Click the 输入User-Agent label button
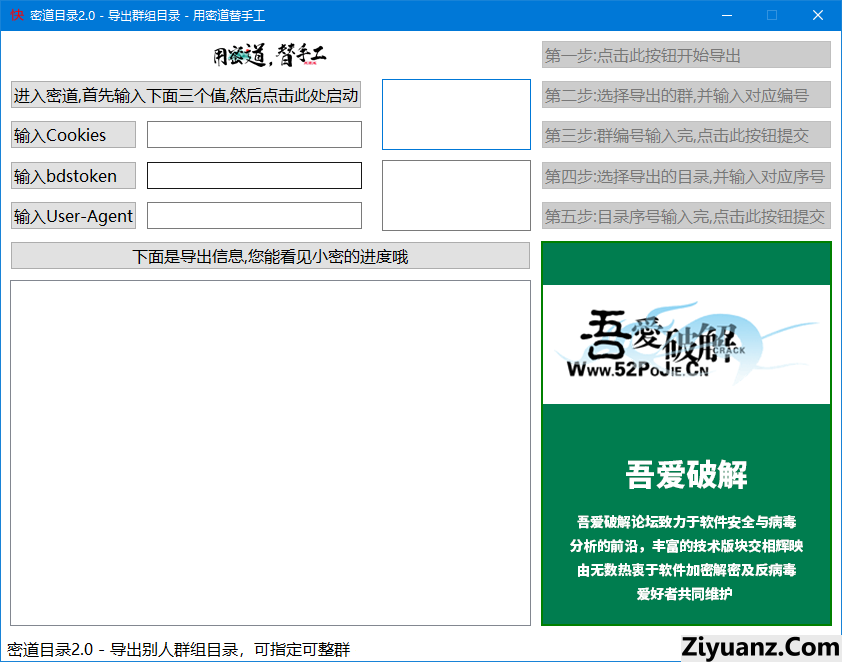 coord(73,216)
